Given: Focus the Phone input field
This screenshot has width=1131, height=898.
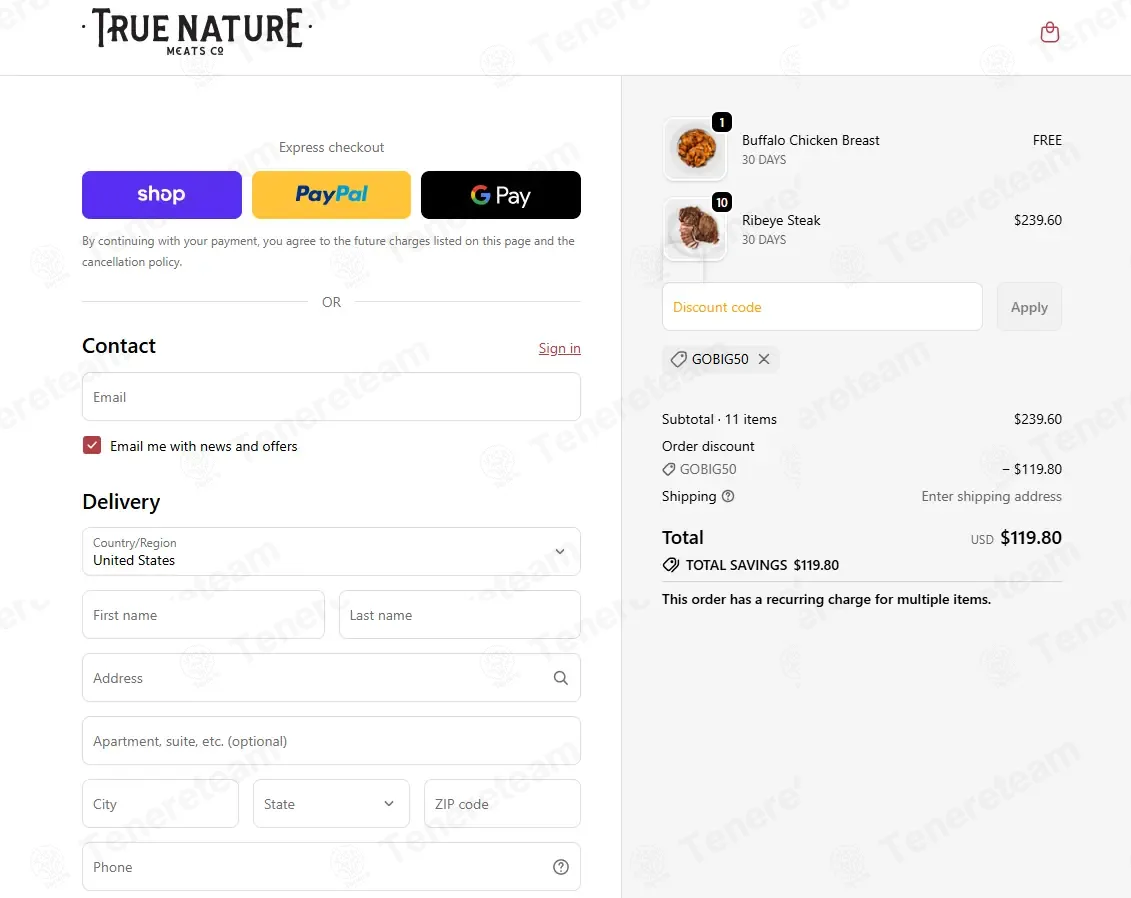Looking at the screenshot, I should coord(331,867).
